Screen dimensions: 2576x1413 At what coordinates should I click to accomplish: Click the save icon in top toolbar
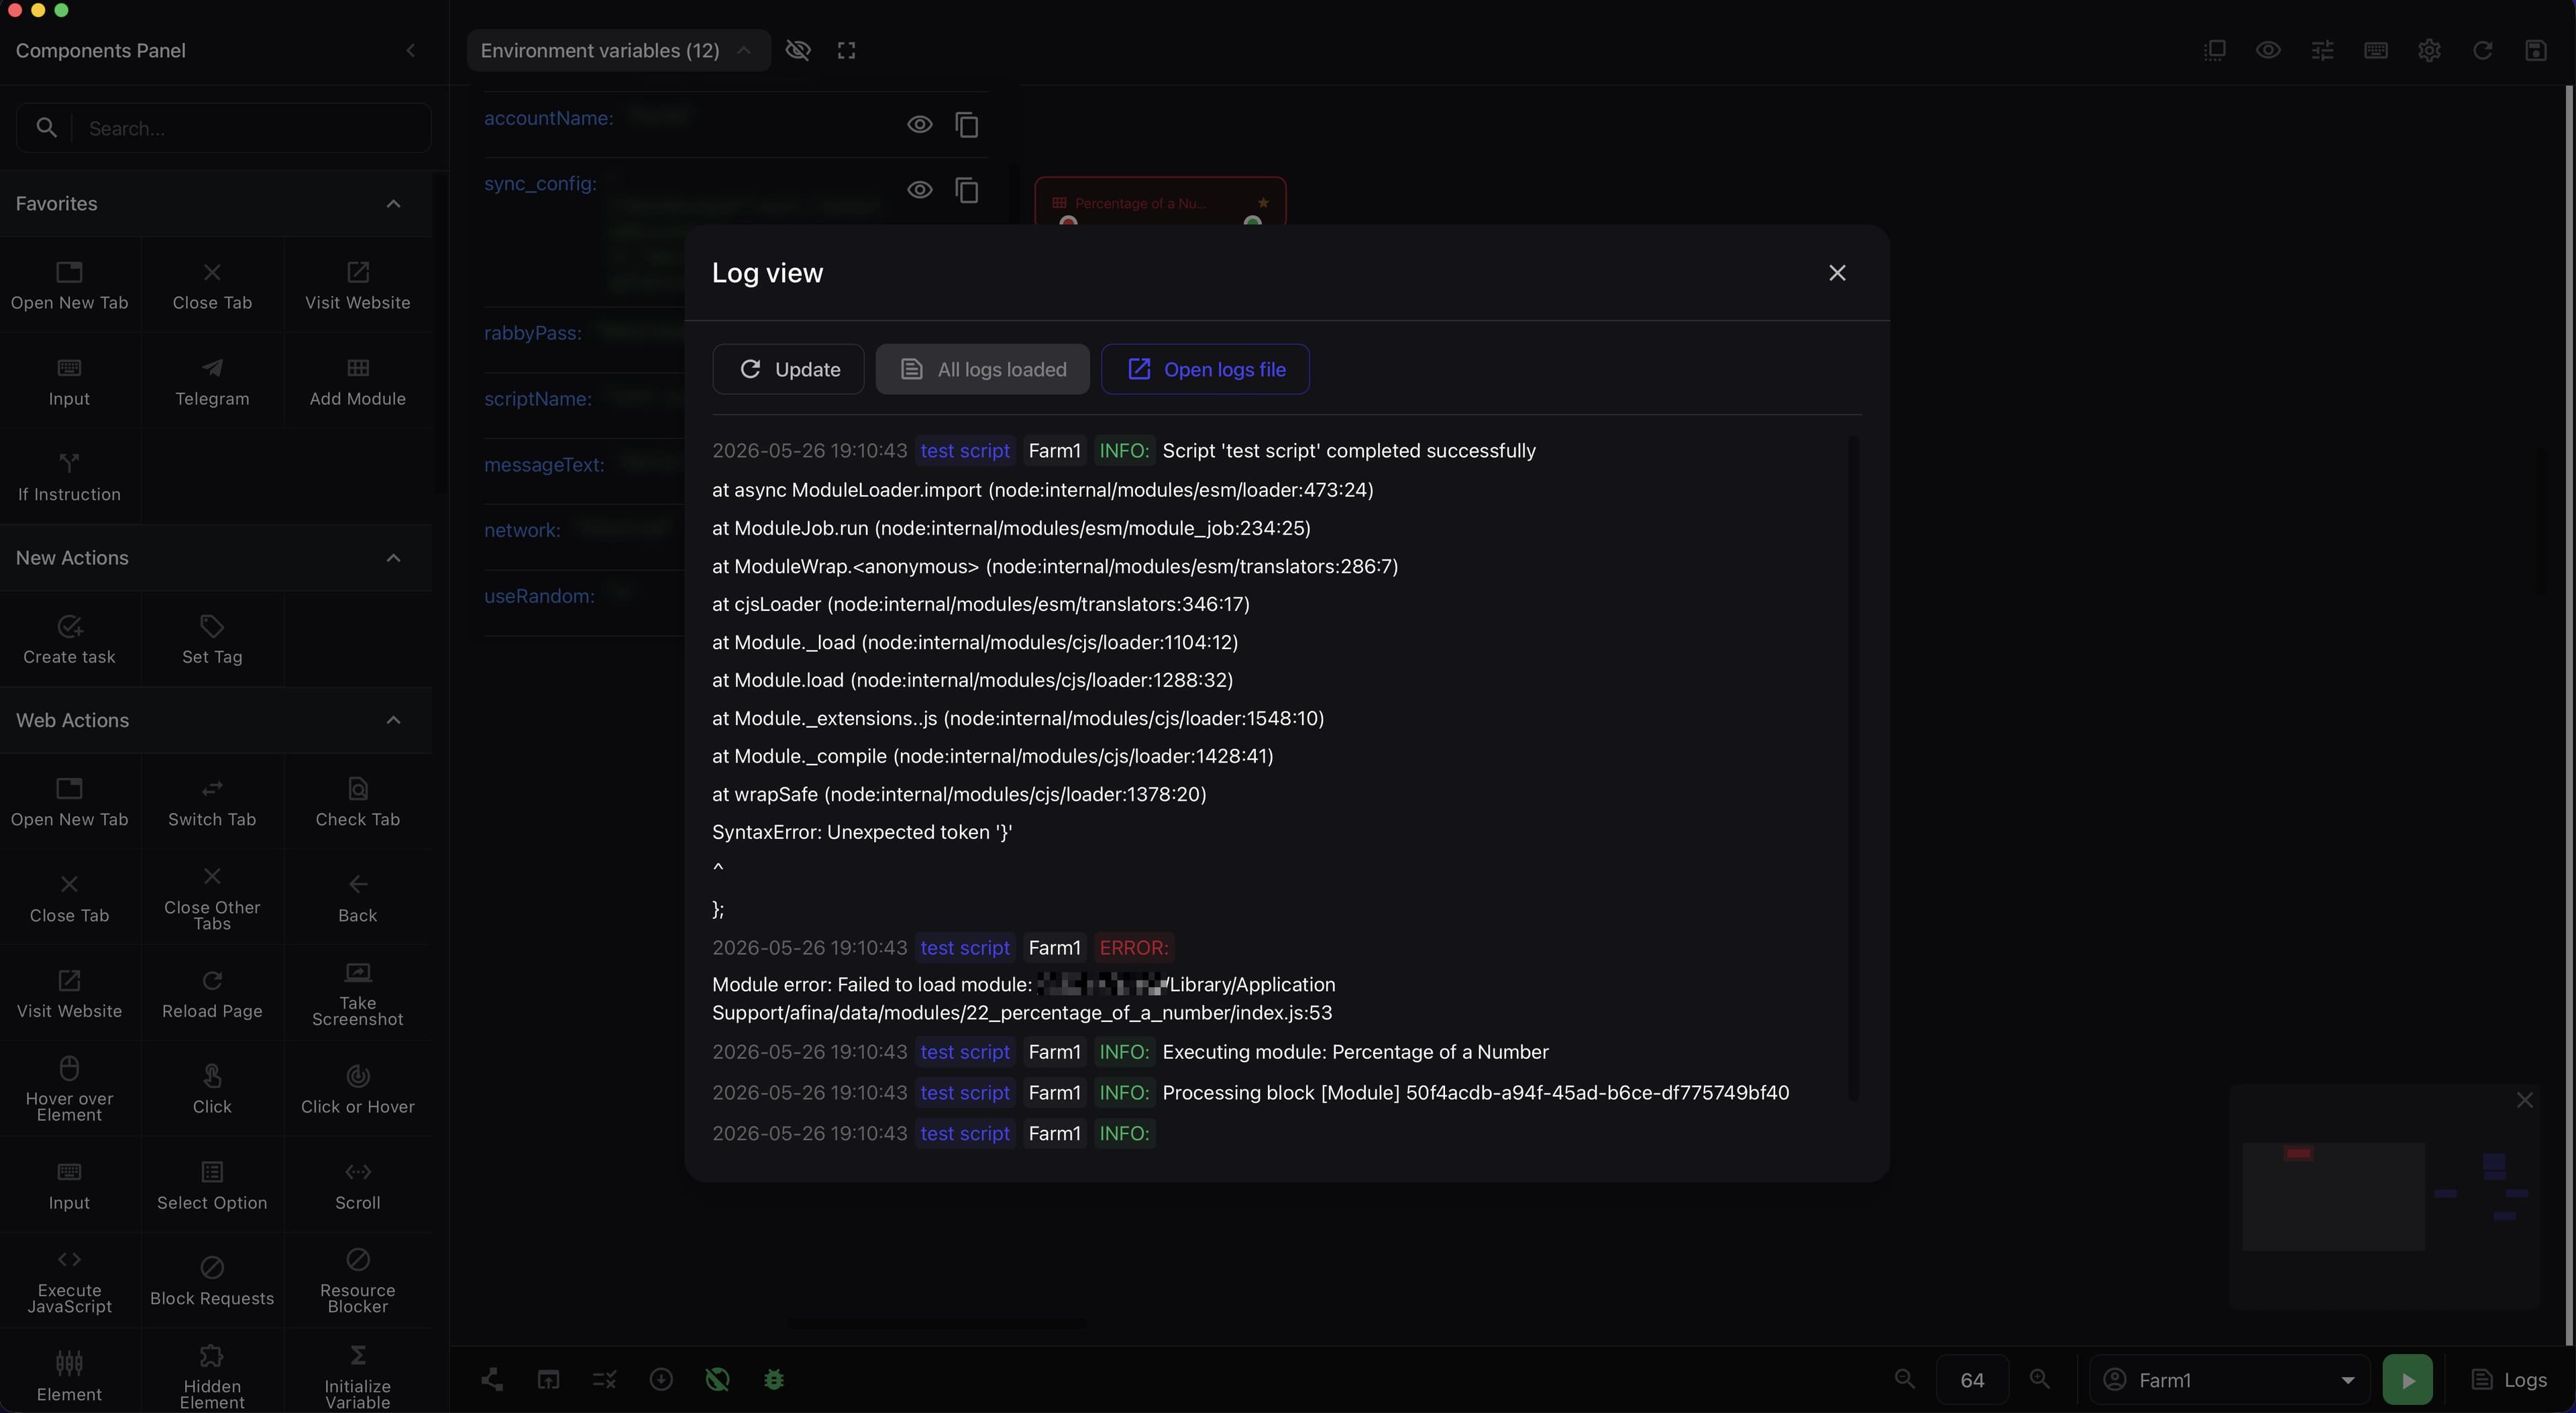coord(2536,50)
